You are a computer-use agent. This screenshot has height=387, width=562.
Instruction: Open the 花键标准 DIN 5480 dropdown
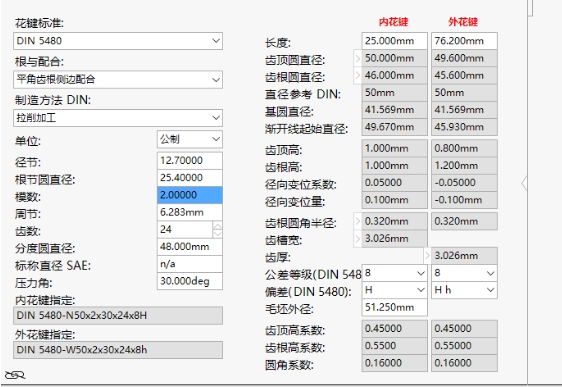coord(118,41)
